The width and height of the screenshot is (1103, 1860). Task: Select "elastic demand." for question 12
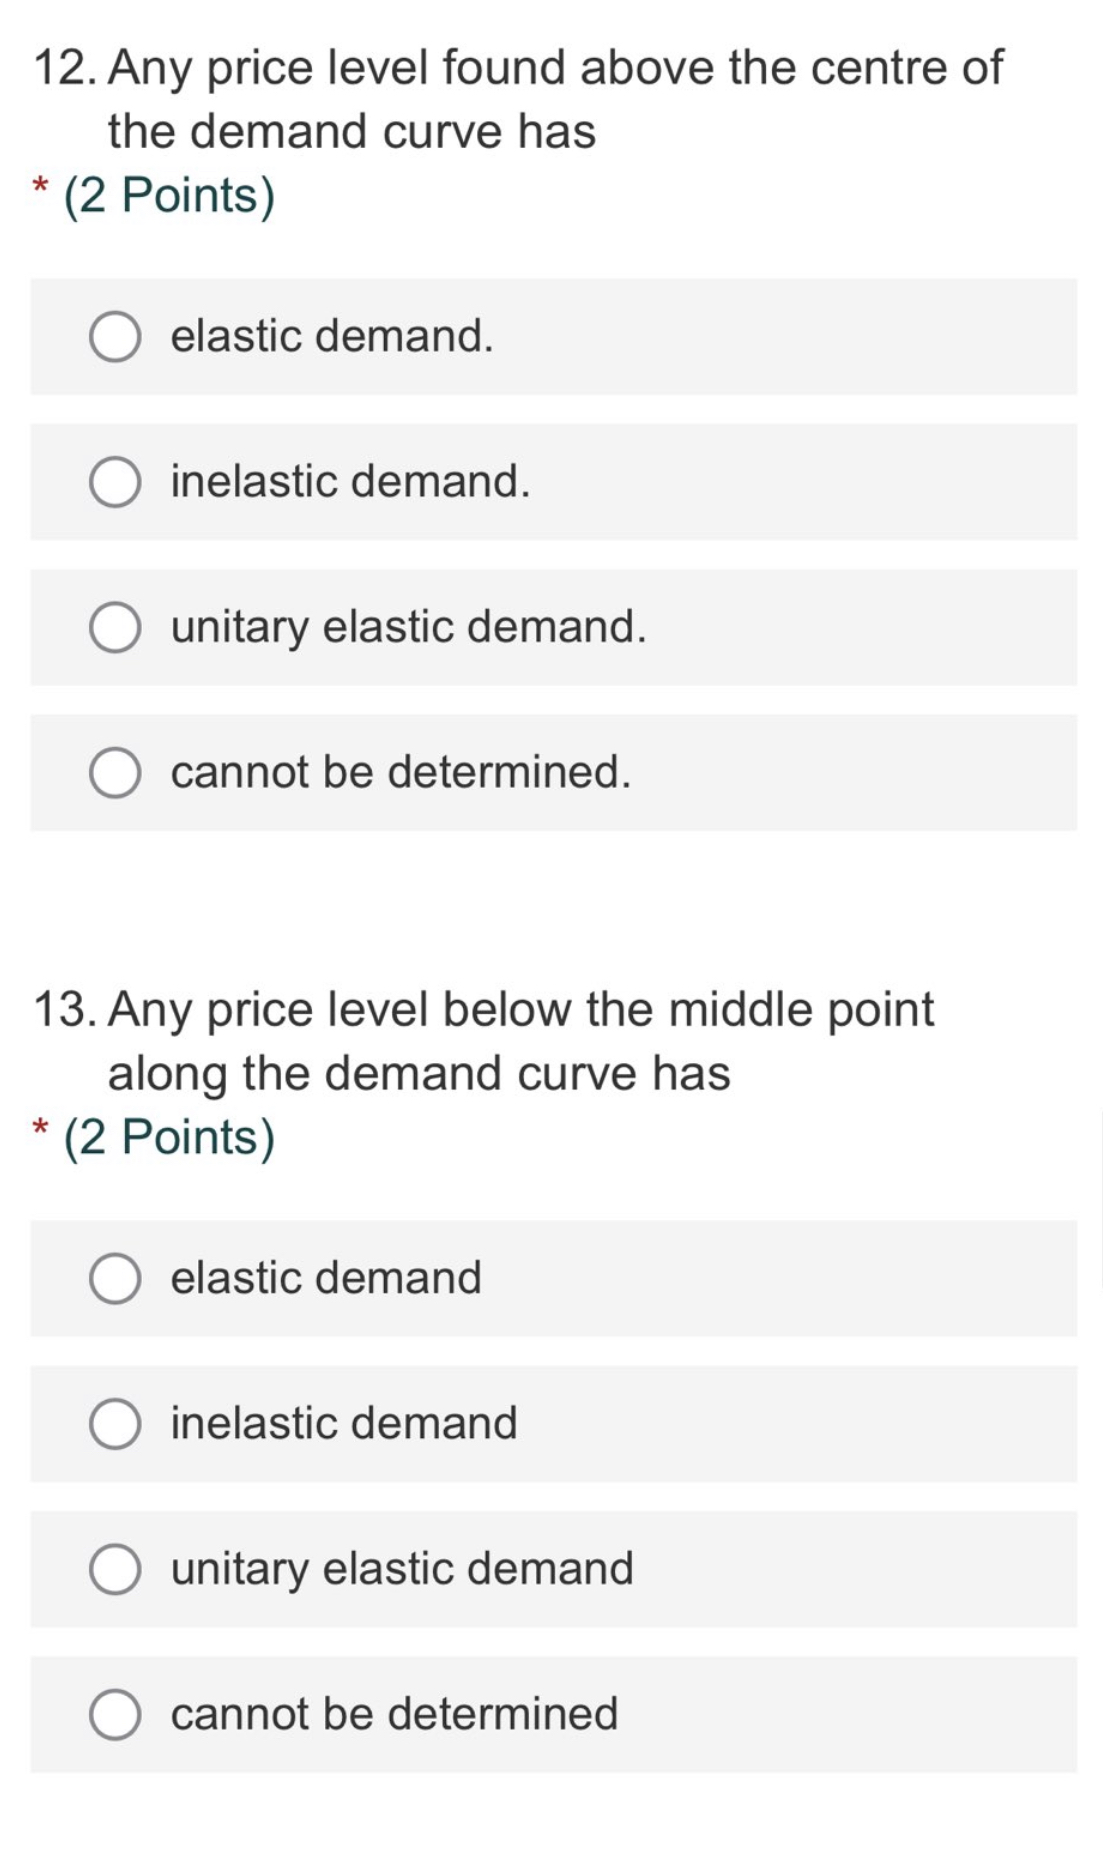(x=114, y=337)
